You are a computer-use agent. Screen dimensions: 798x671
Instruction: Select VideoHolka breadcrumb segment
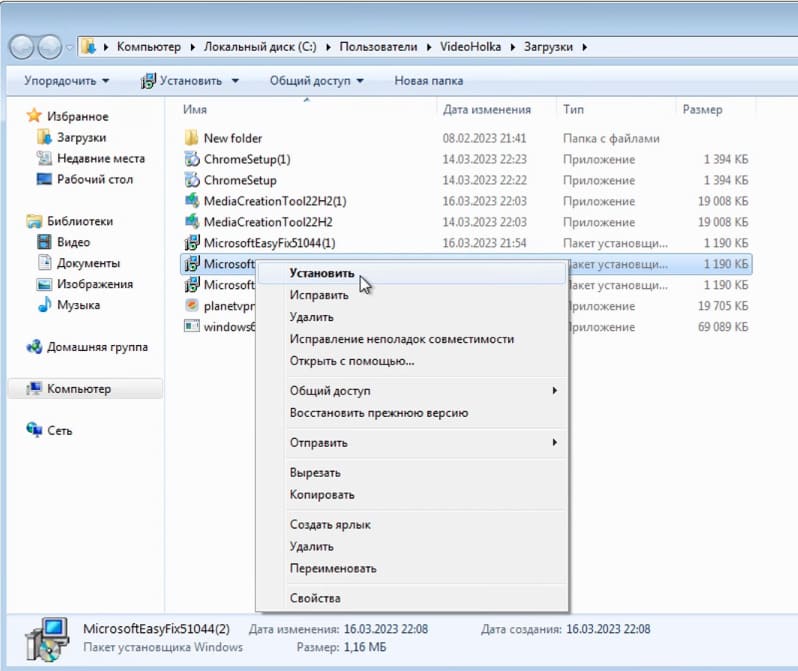(470, 47)
